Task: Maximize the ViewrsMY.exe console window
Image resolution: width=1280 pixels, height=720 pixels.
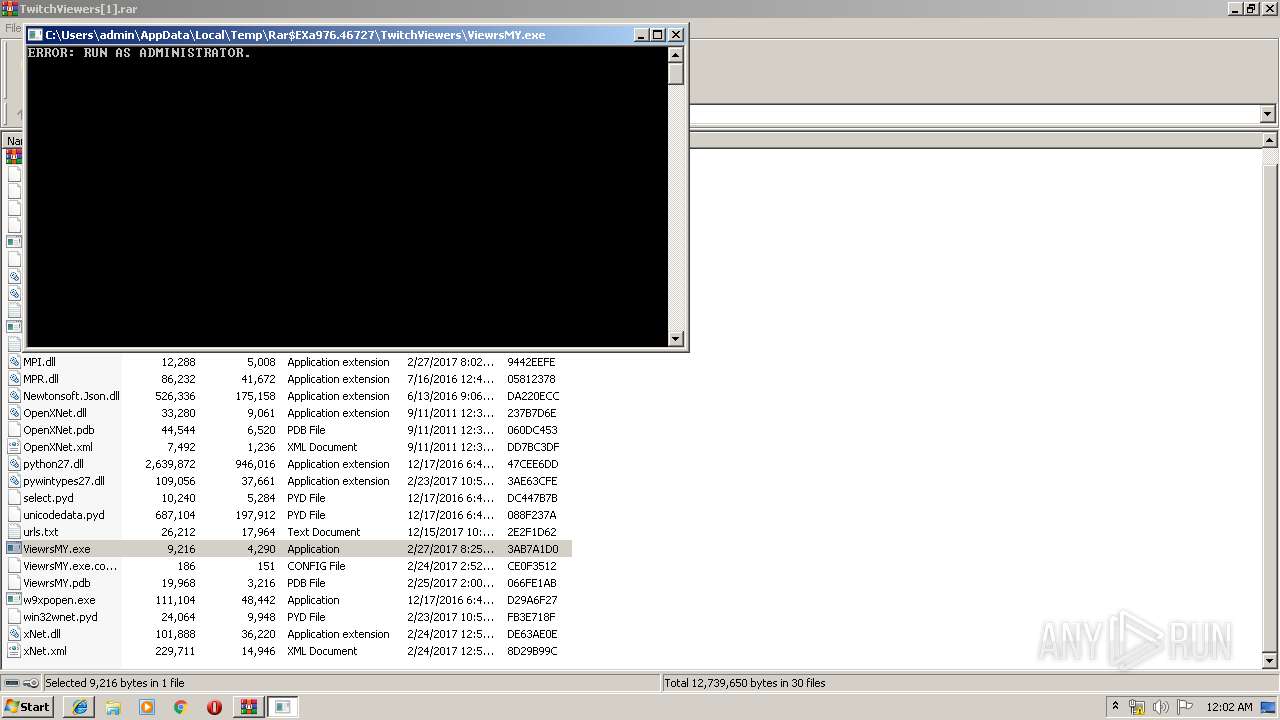Action: [657, 34]
